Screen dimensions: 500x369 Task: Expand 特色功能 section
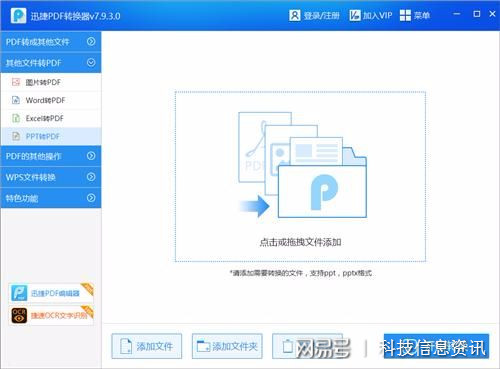51,198
